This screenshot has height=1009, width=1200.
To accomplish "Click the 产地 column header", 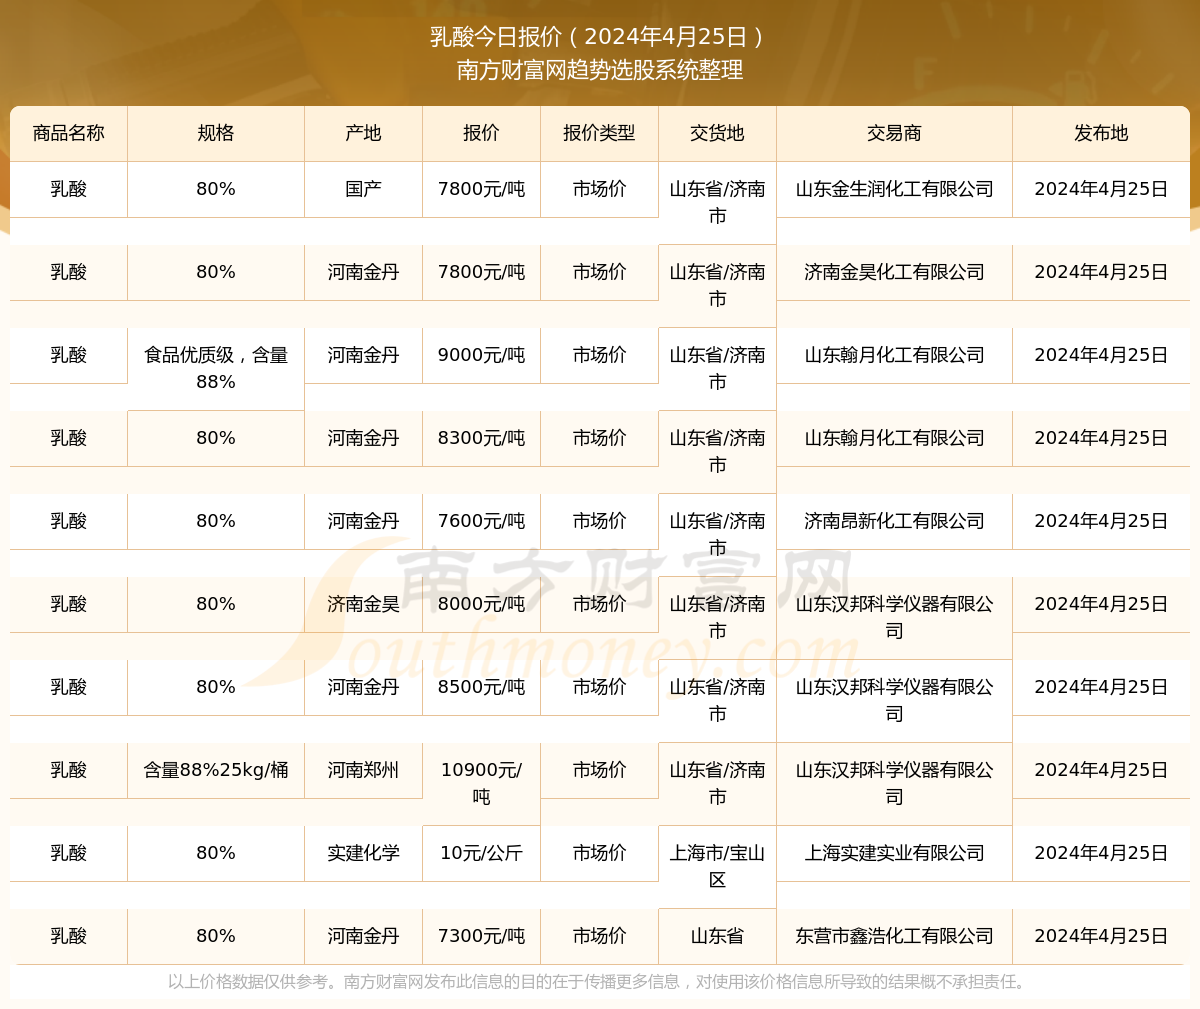I will pos(364,133).
